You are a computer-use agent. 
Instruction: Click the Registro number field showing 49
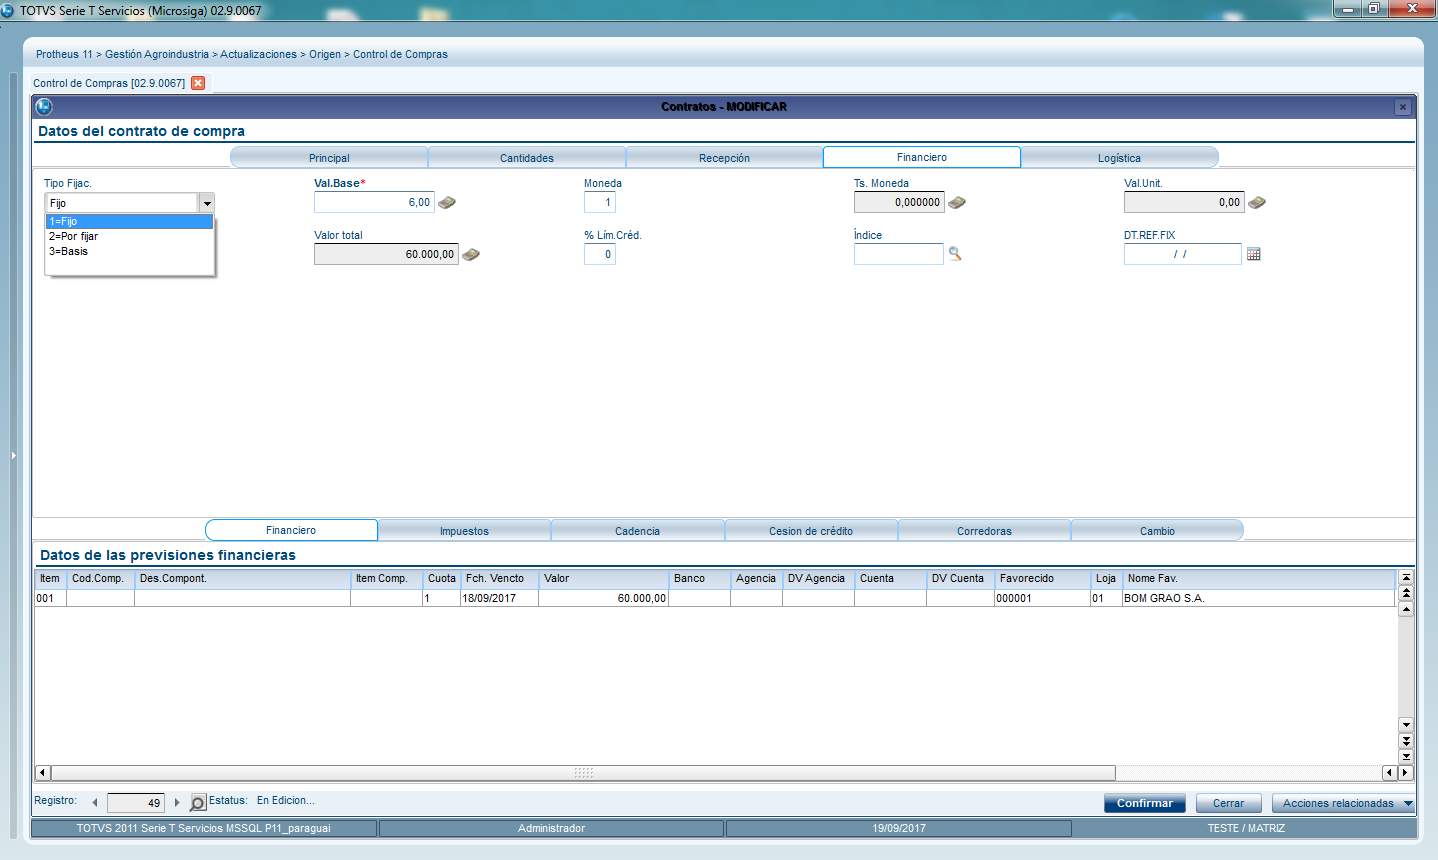(x=136, y=803)
